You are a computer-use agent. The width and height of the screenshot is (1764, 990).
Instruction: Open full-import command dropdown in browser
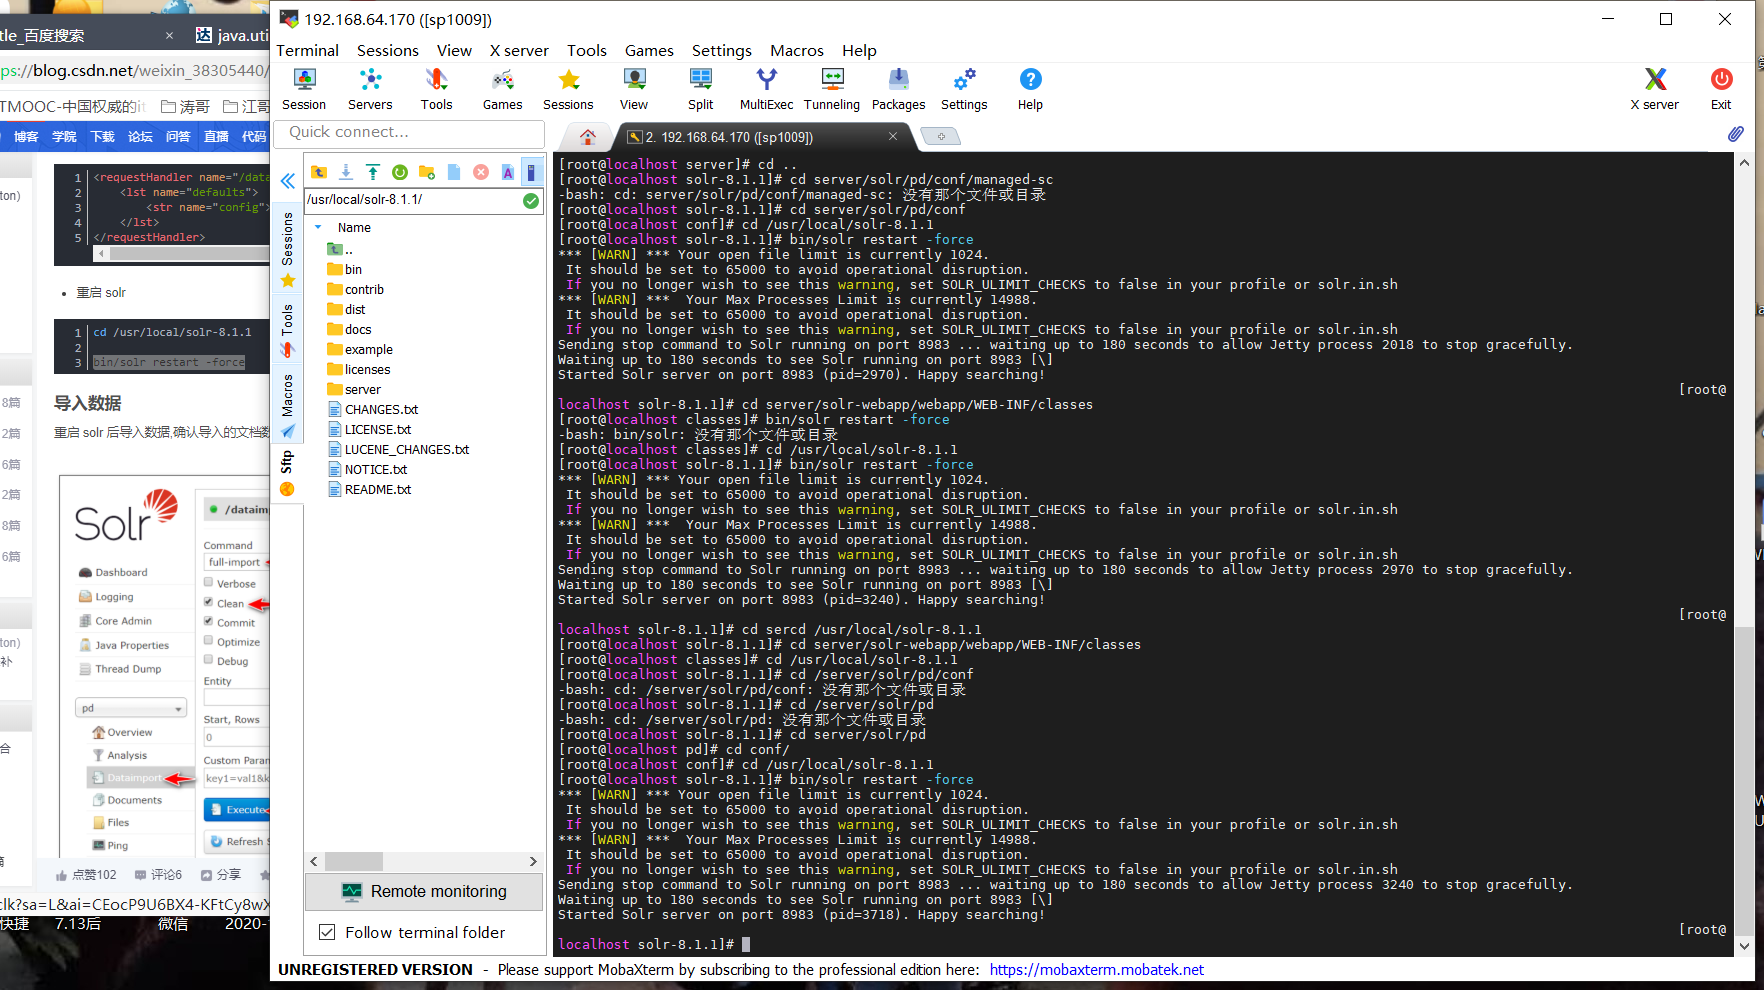tap(236, 562)
